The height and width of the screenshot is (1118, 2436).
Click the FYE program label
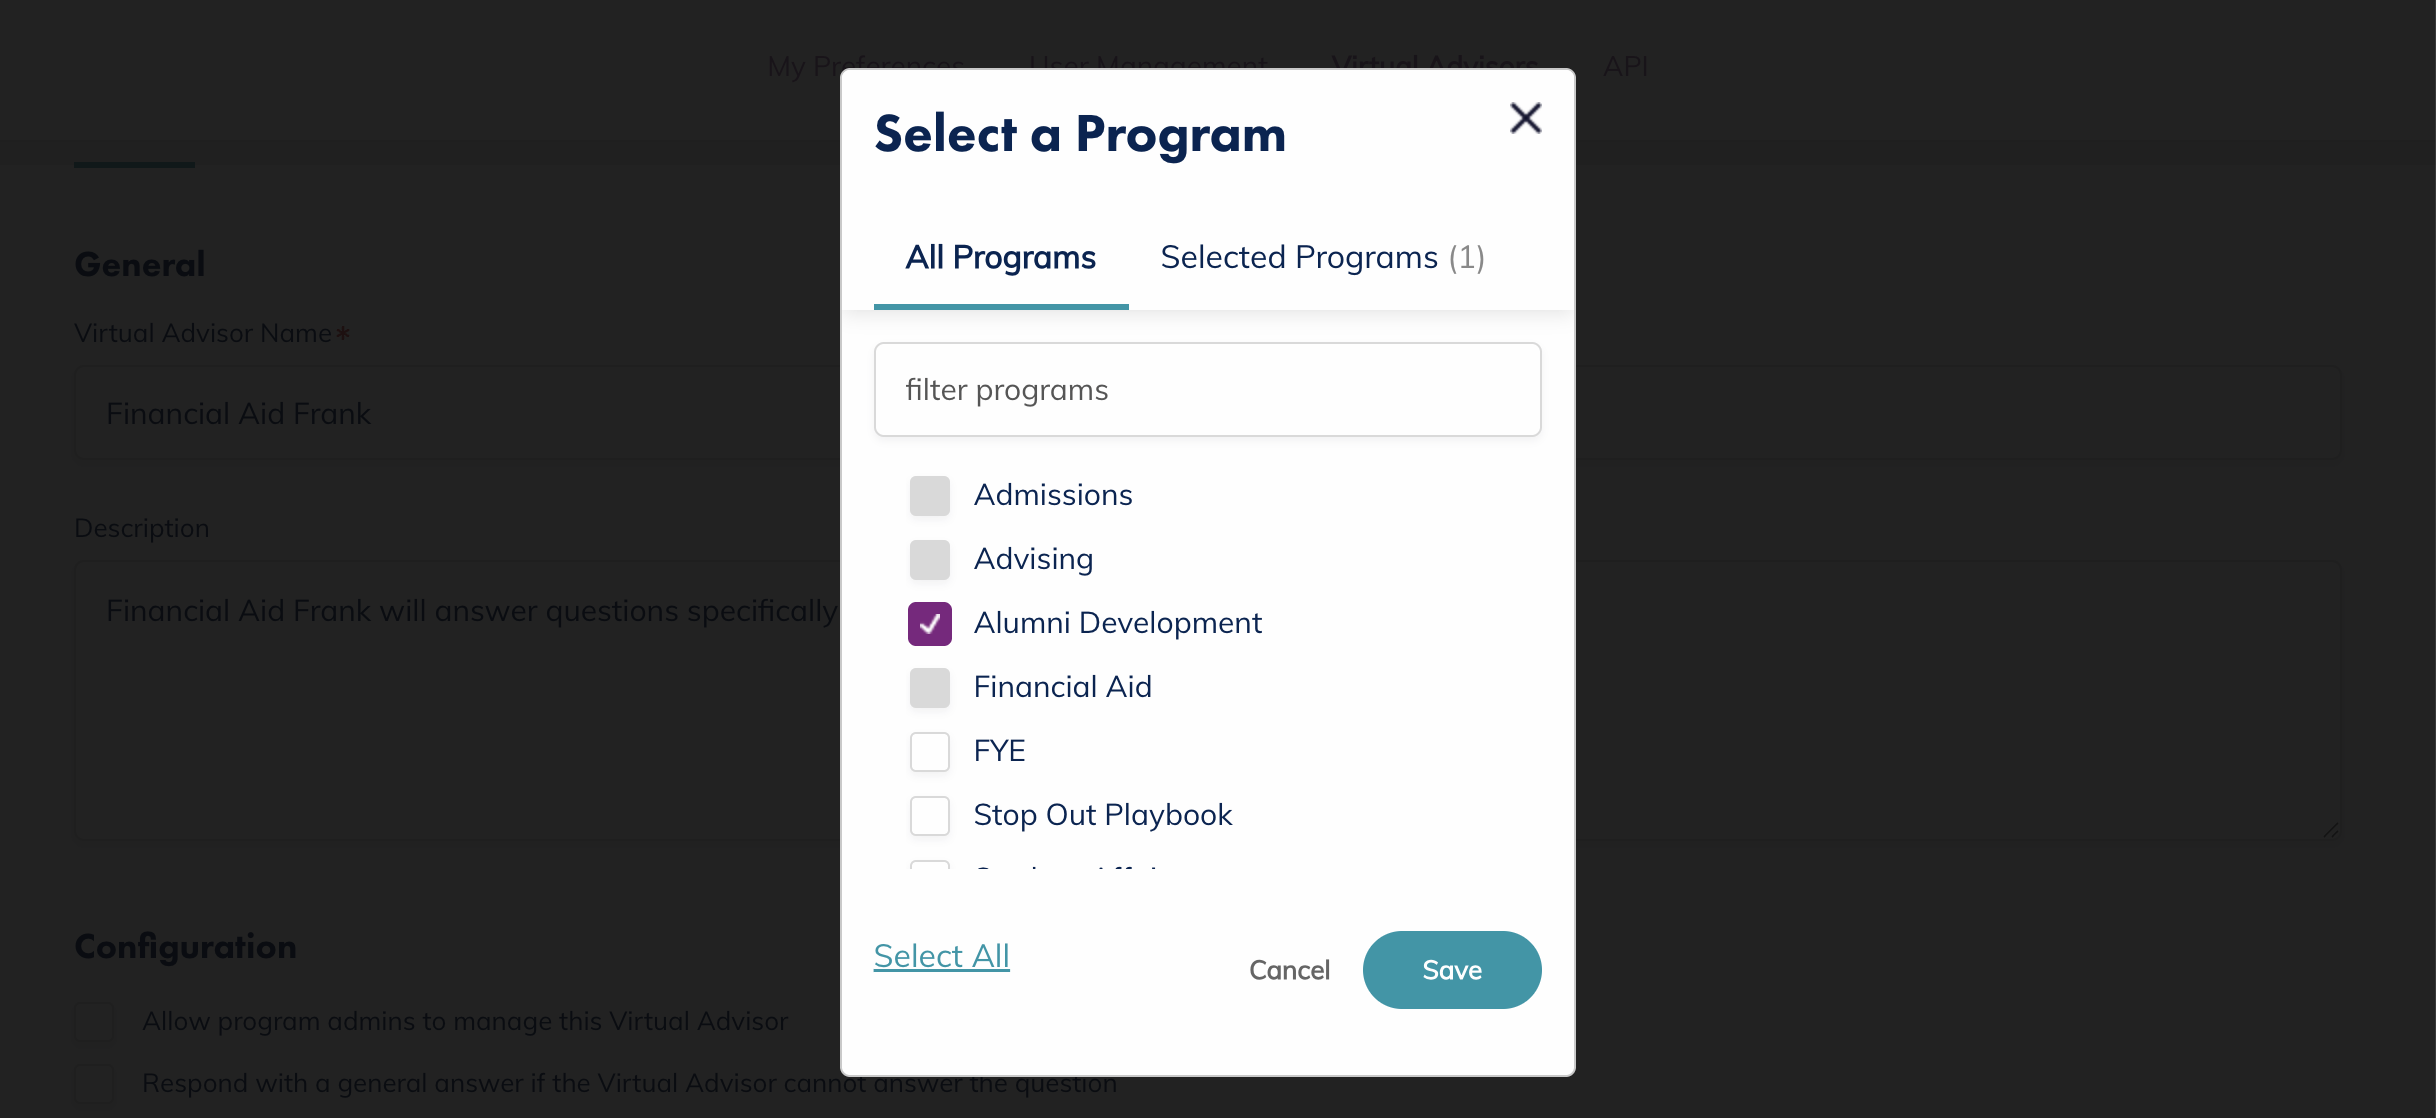click(x=999, y=751)
